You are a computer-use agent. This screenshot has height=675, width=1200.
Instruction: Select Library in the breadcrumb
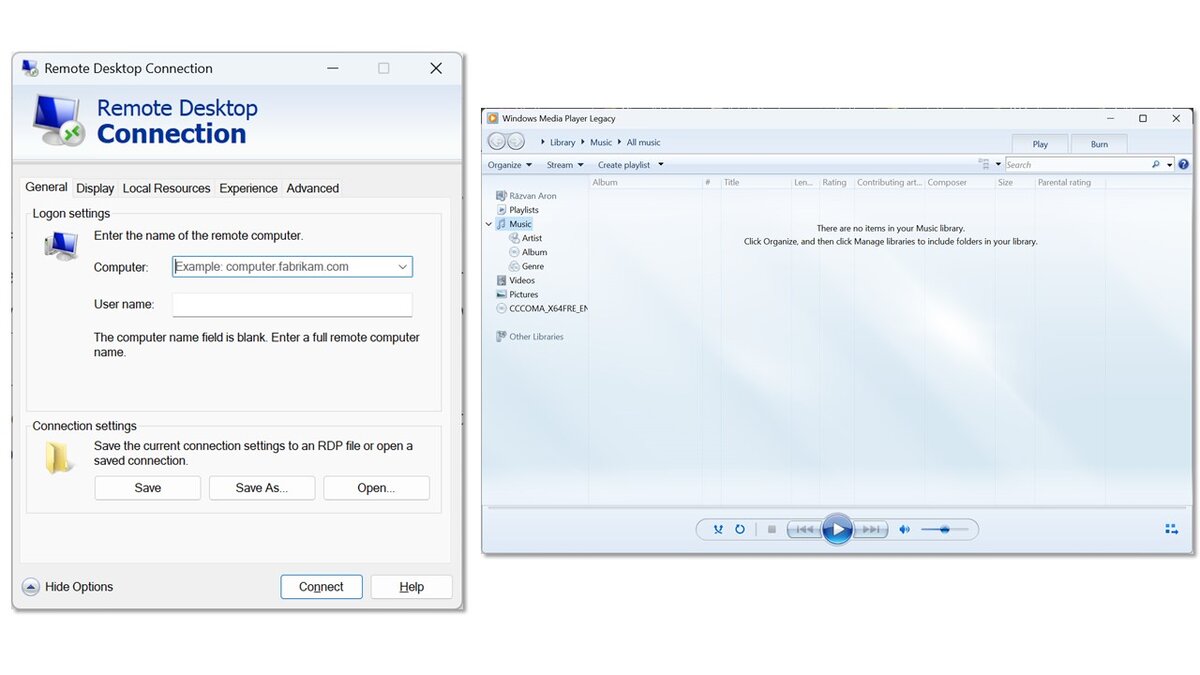coord(563,142)
